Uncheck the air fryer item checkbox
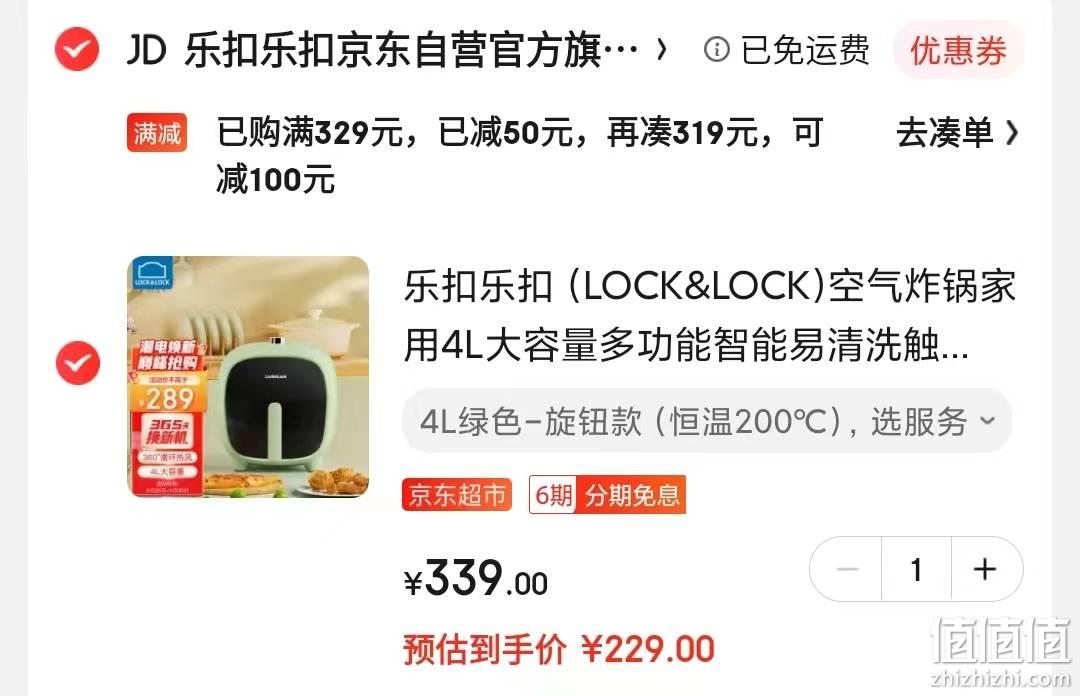The image size is (1080, 696). pyautogui.click(x=78, y=362)
